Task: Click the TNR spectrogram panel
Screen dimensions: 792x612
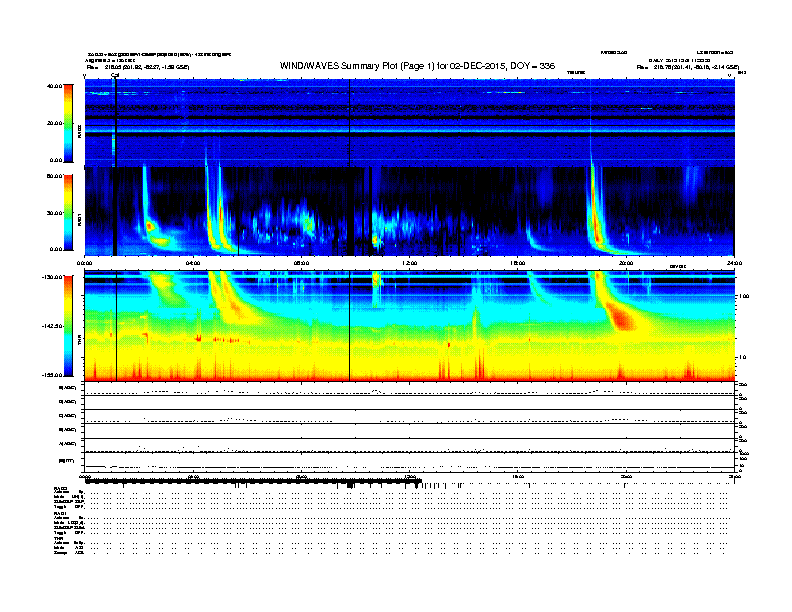Action: click(409, 326)
